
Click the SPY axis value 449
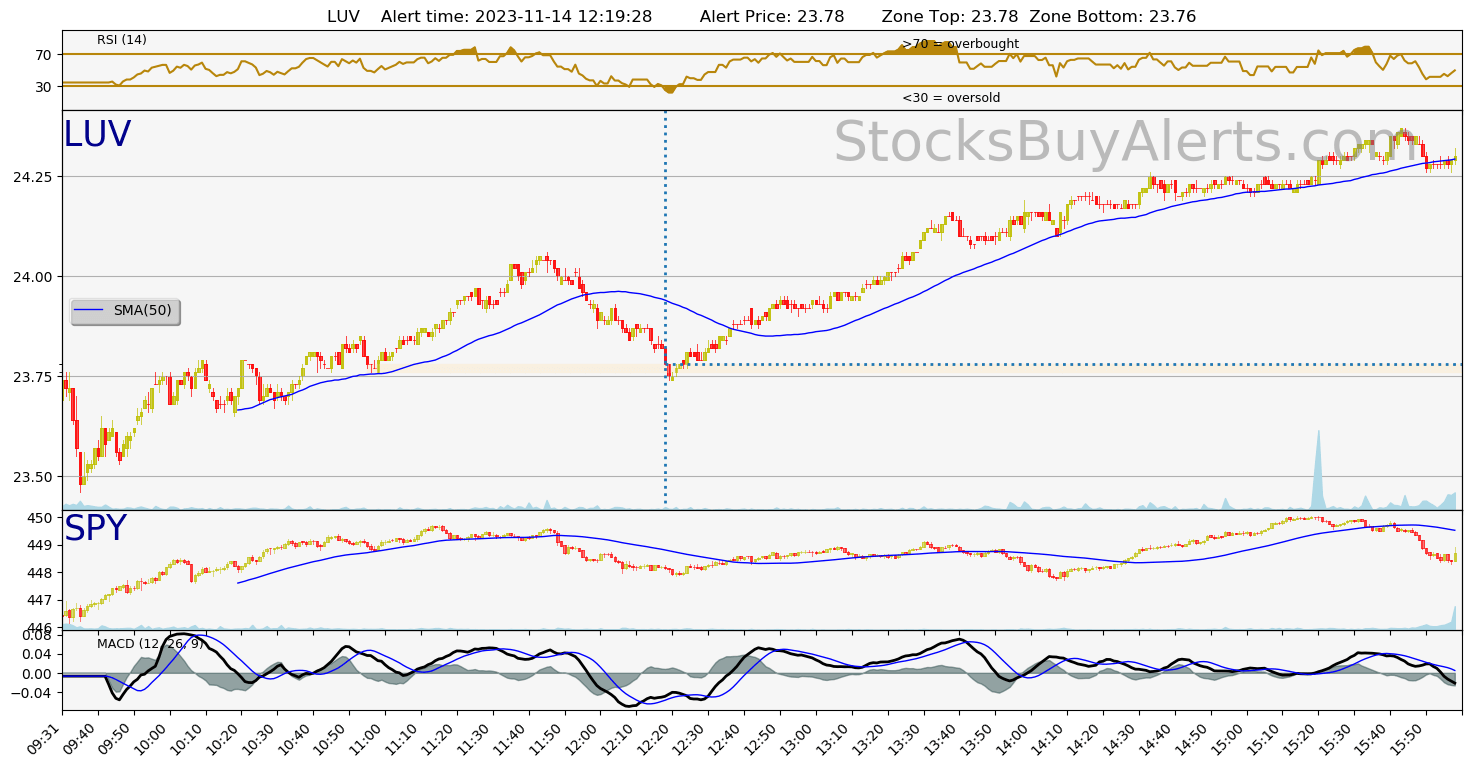[41, 545]
